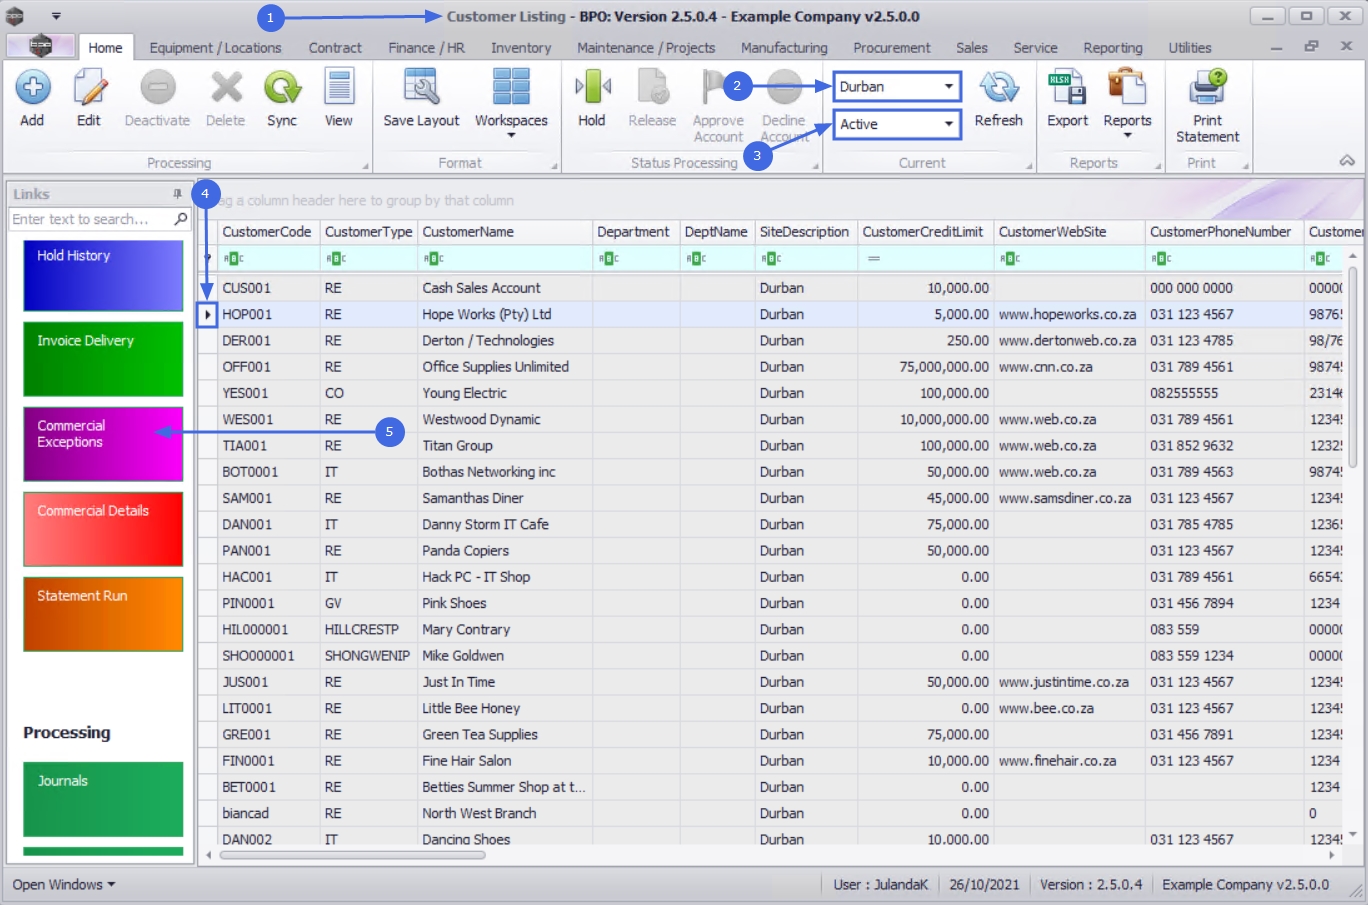
Task: Click the Save Layout icon
Action: click(x=421, y=99)
